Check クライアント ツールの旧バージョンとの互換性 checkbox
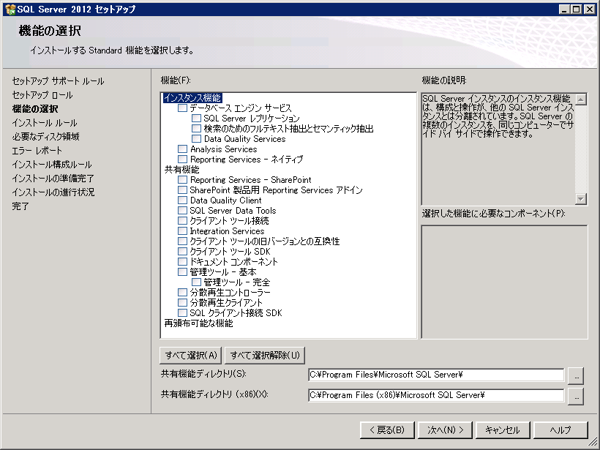Viewport: 600px width, 450px height. coord(183,241)
